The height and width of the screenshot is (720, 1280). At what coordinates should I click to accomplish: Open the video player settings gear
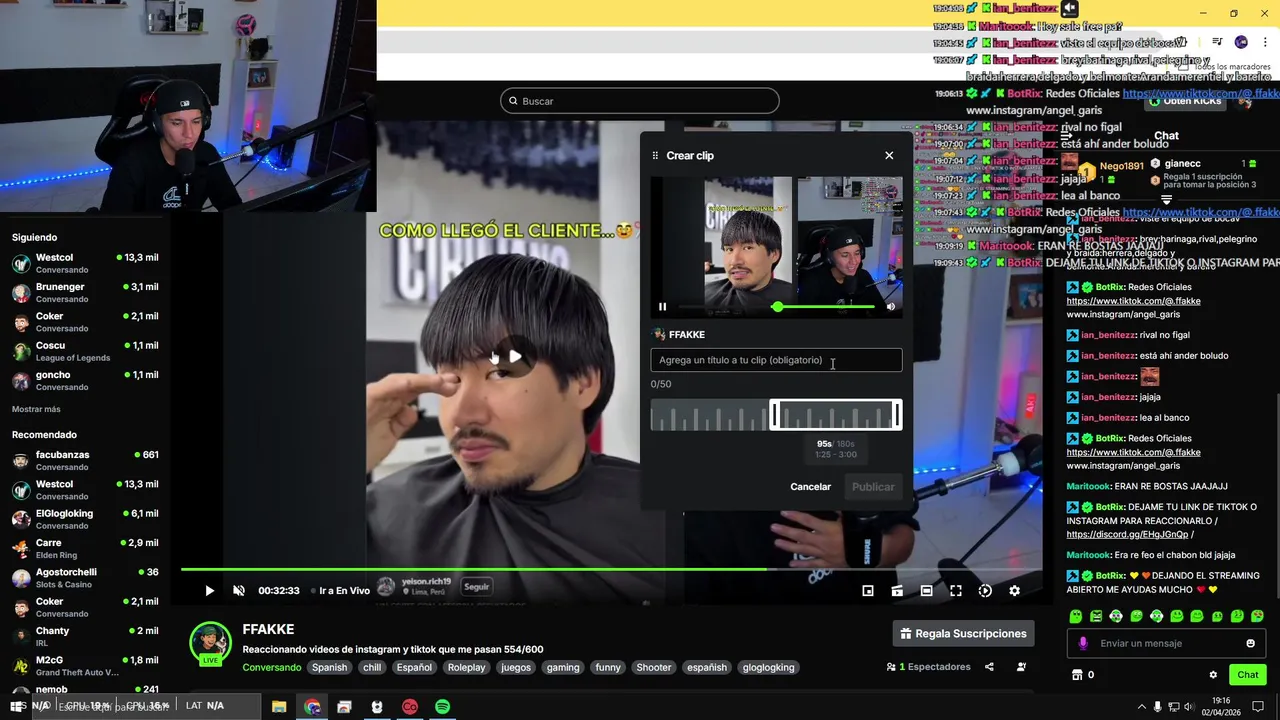[x=1014, y=591]
